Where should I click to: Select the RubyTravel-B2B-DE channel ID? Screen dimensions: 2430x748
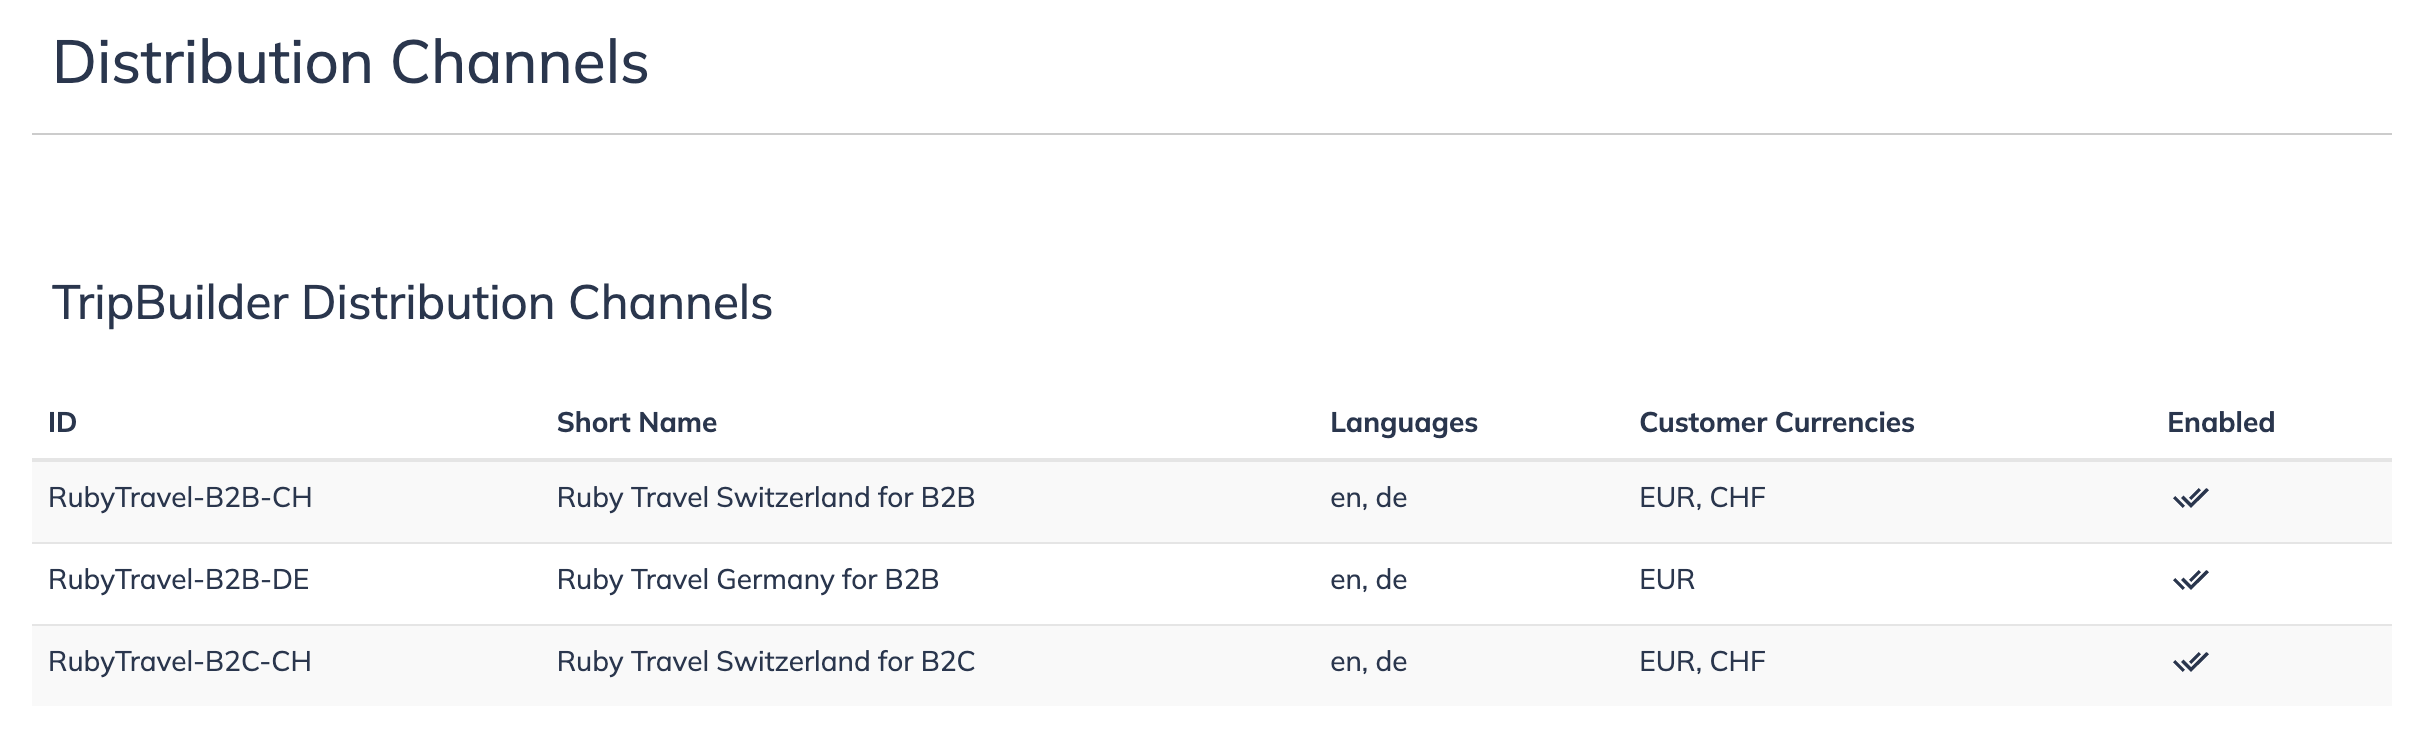tap(179, 580)
